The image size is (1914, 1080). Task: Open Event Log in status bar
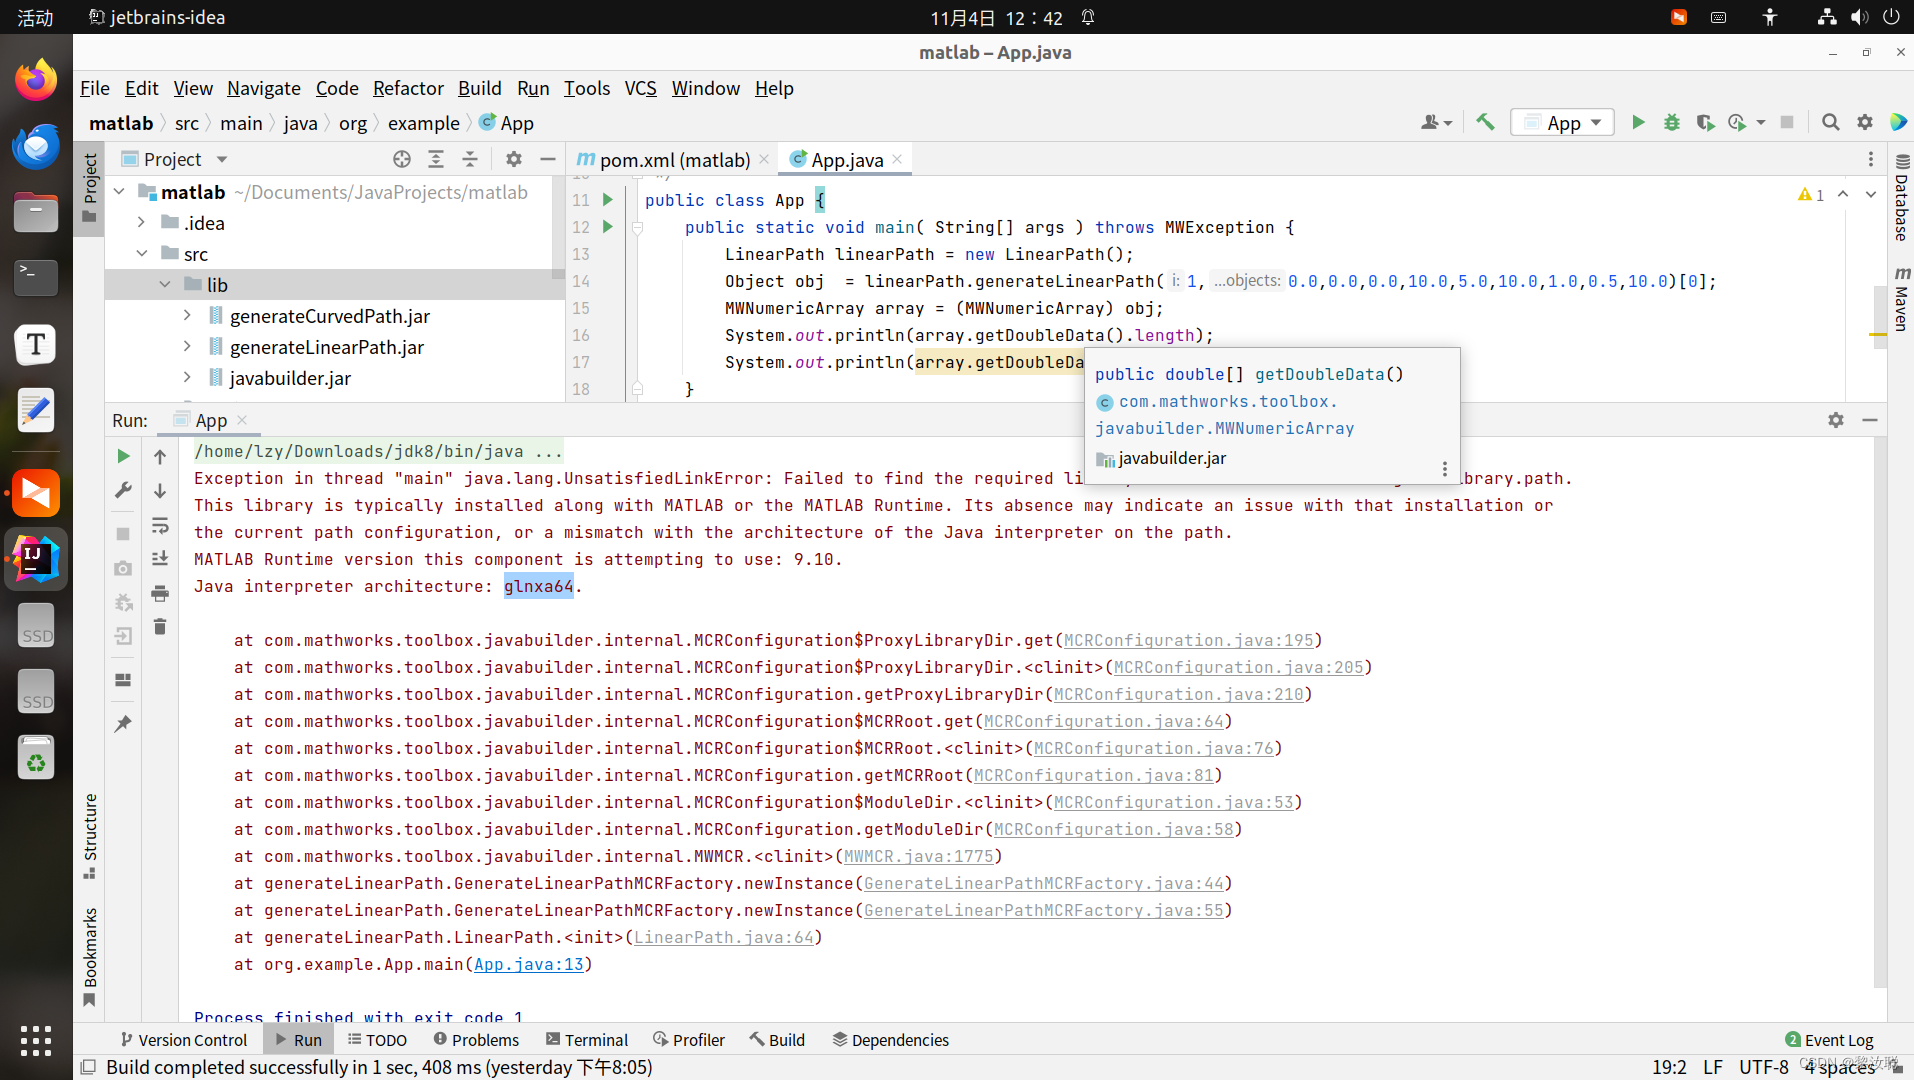(1829, 1040)
